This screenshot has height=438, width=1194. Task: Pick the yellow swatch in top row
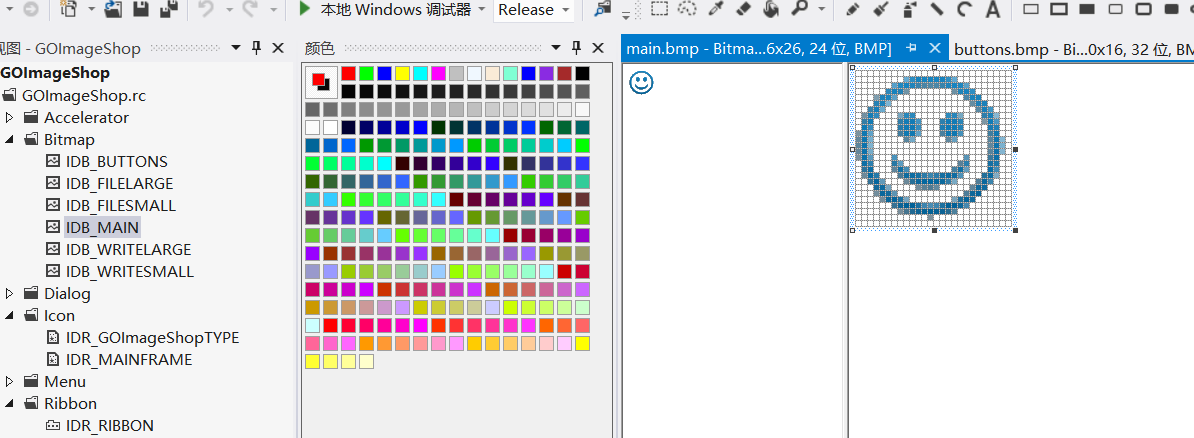tap(402, 73)
